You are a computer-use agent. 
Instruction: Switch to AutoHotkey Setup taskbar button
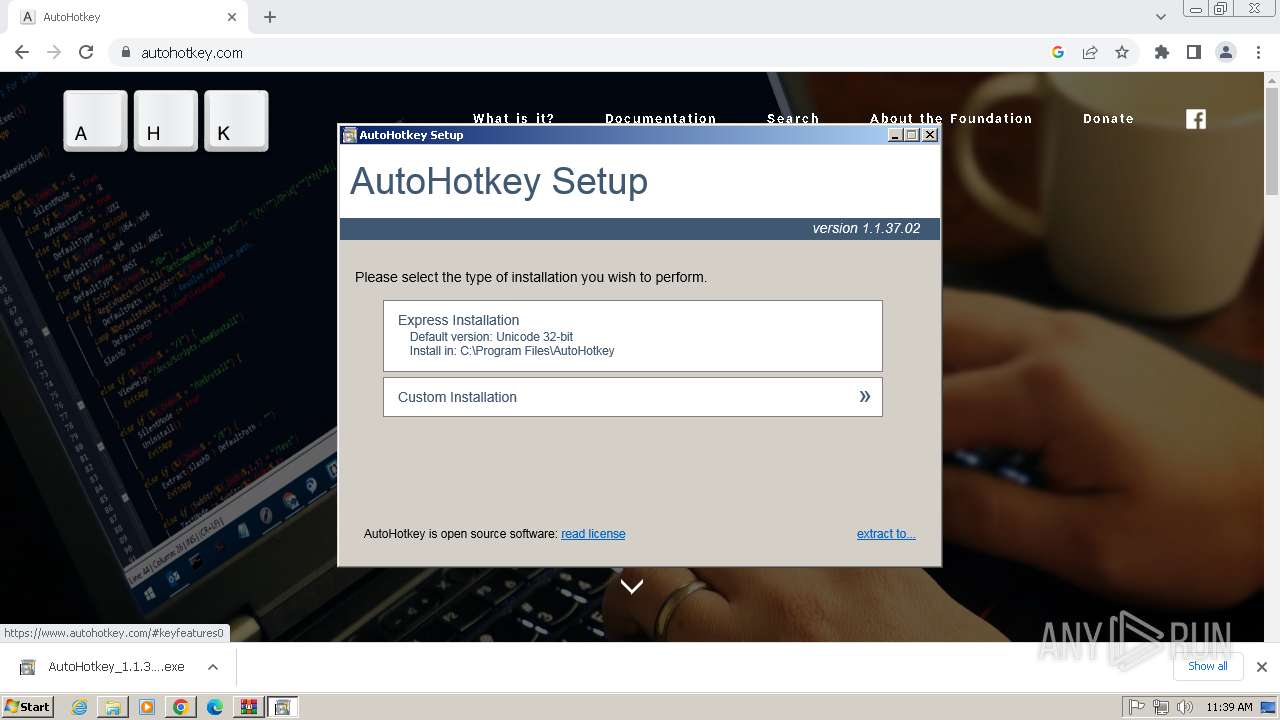point(282,707)
